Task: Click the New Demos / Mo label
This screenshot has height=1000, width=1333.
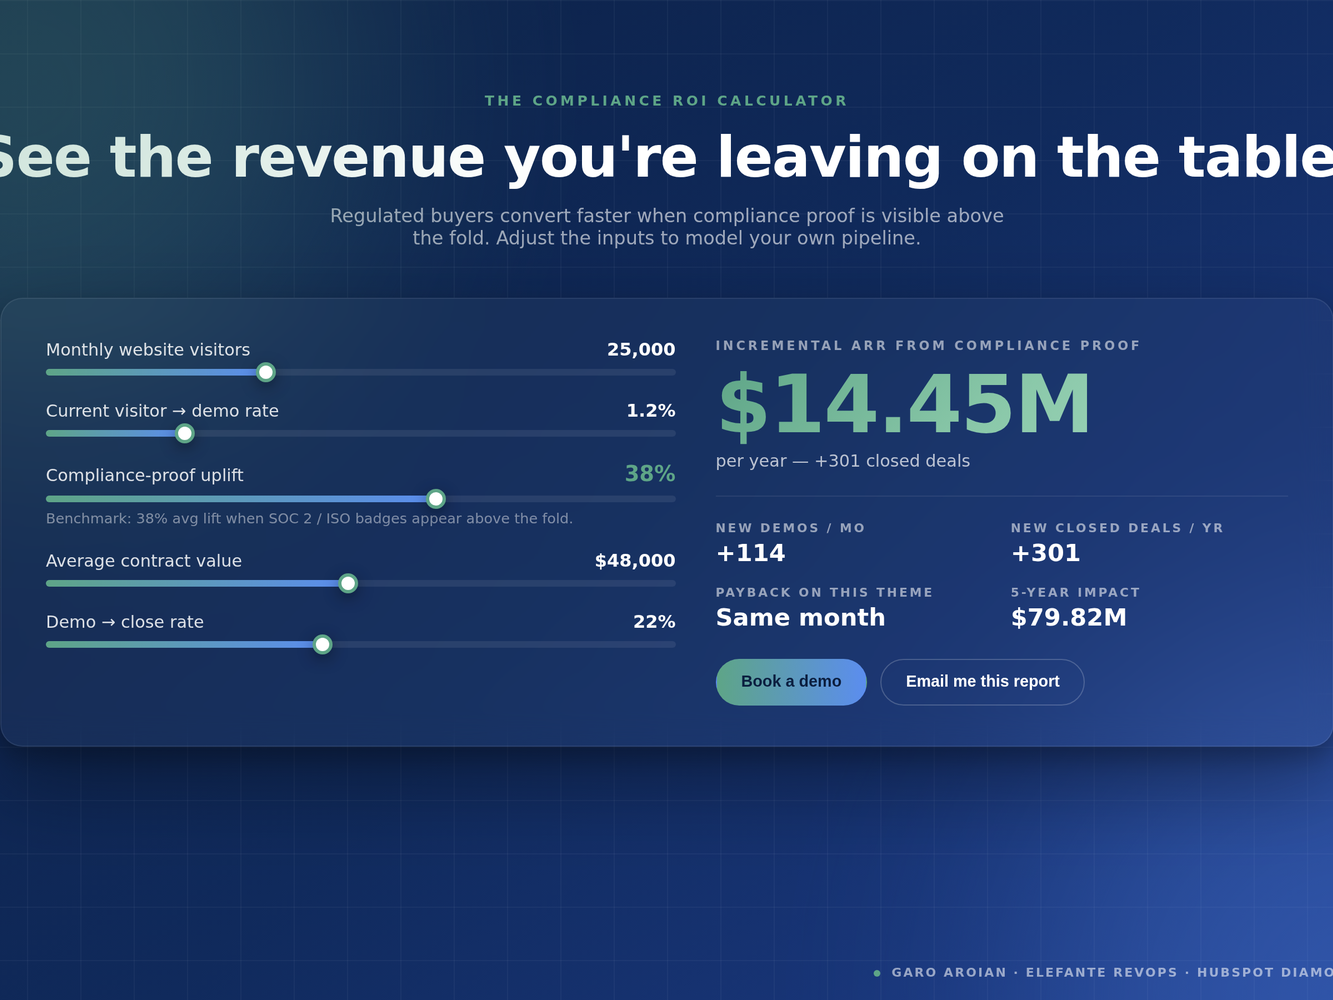Action: tap(790, 528)
